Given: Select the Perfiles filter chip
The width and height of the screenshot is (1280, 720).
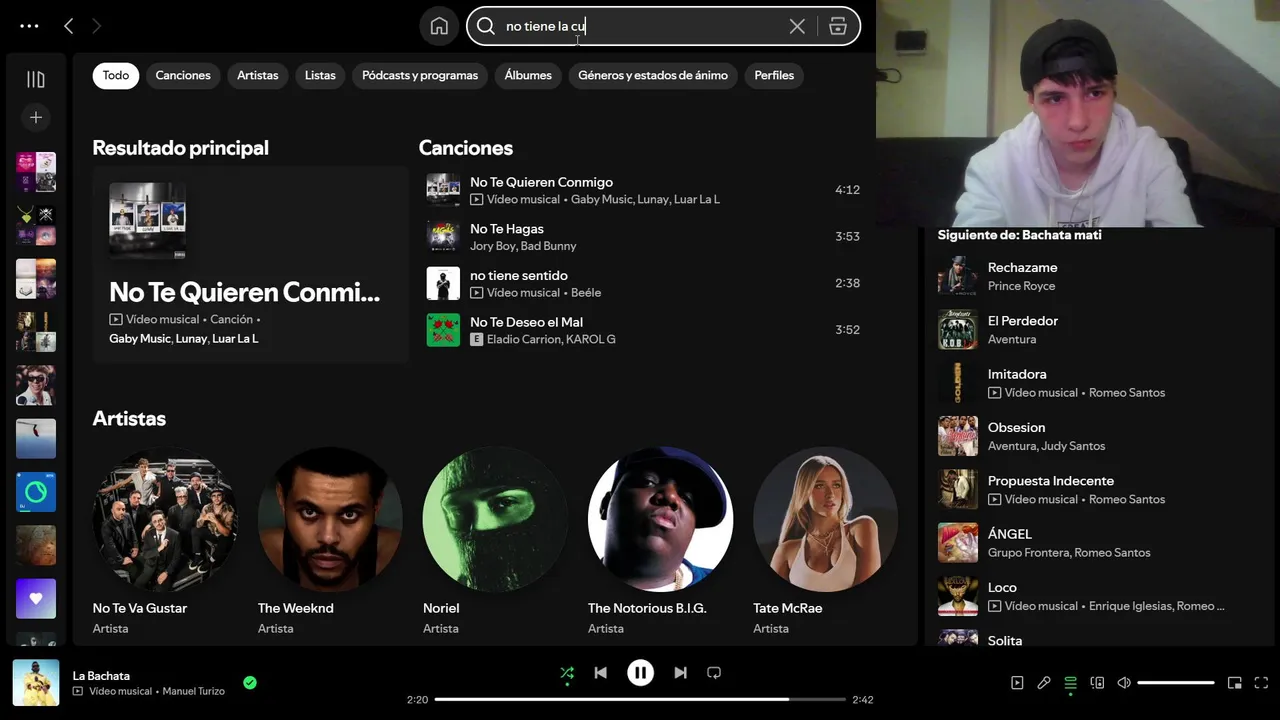Looking at the screenshot, I should [x=774, y=75].
